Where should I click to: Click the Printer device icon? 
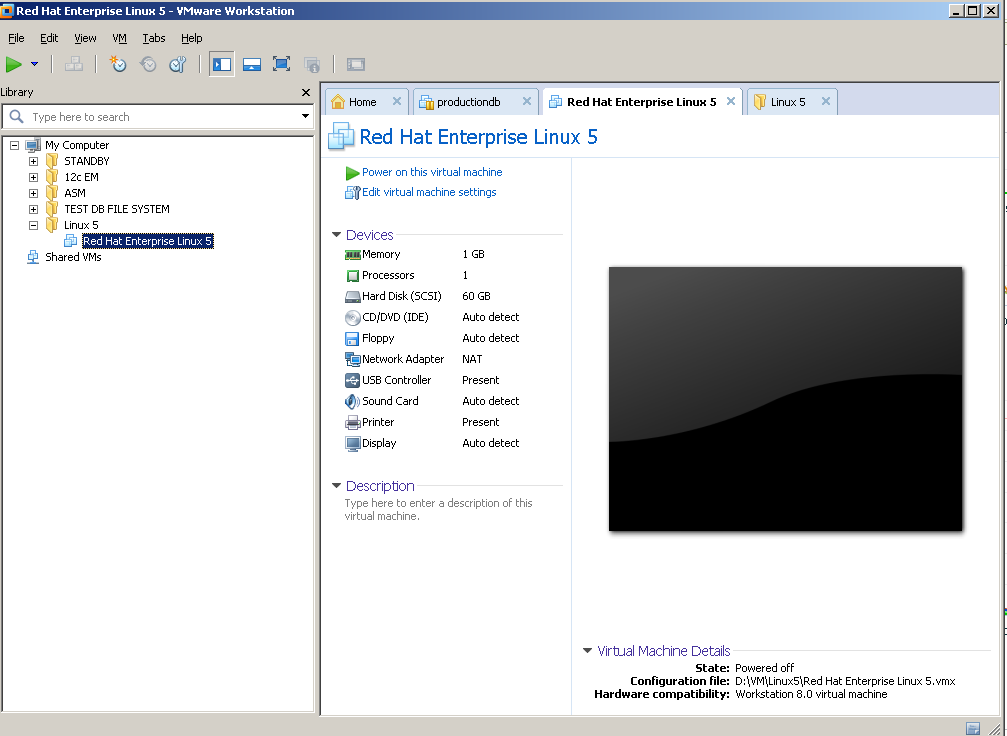[x=353, y=423]
